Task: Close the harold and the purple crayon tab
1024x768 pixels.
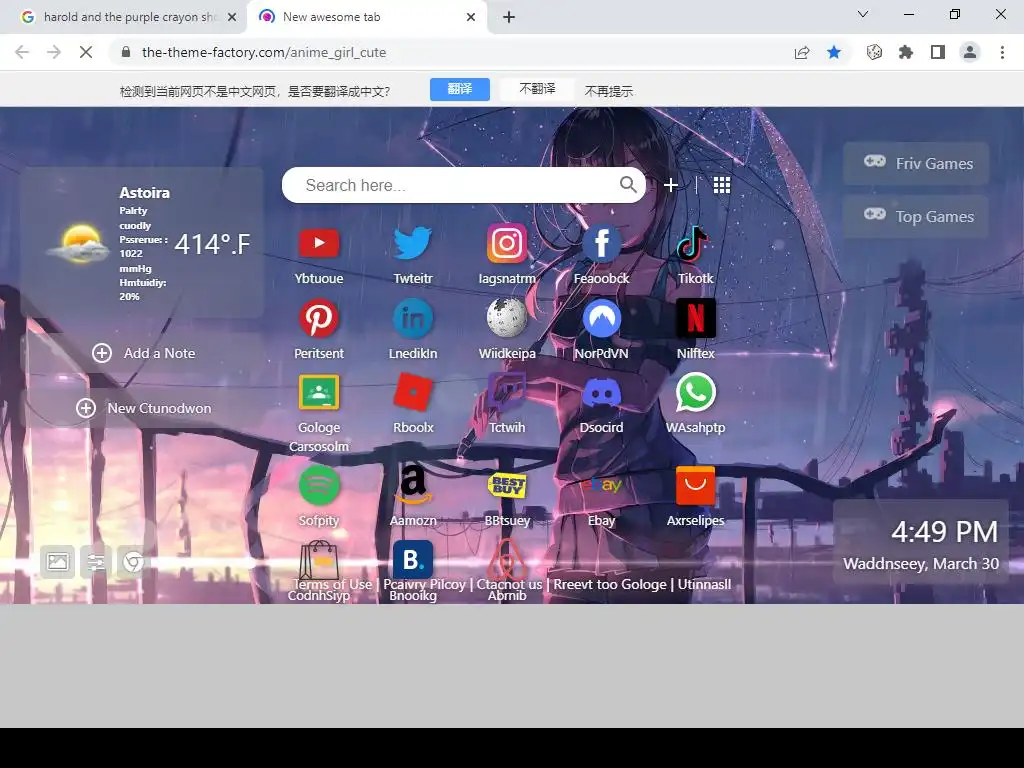Action: click(232, 17)
